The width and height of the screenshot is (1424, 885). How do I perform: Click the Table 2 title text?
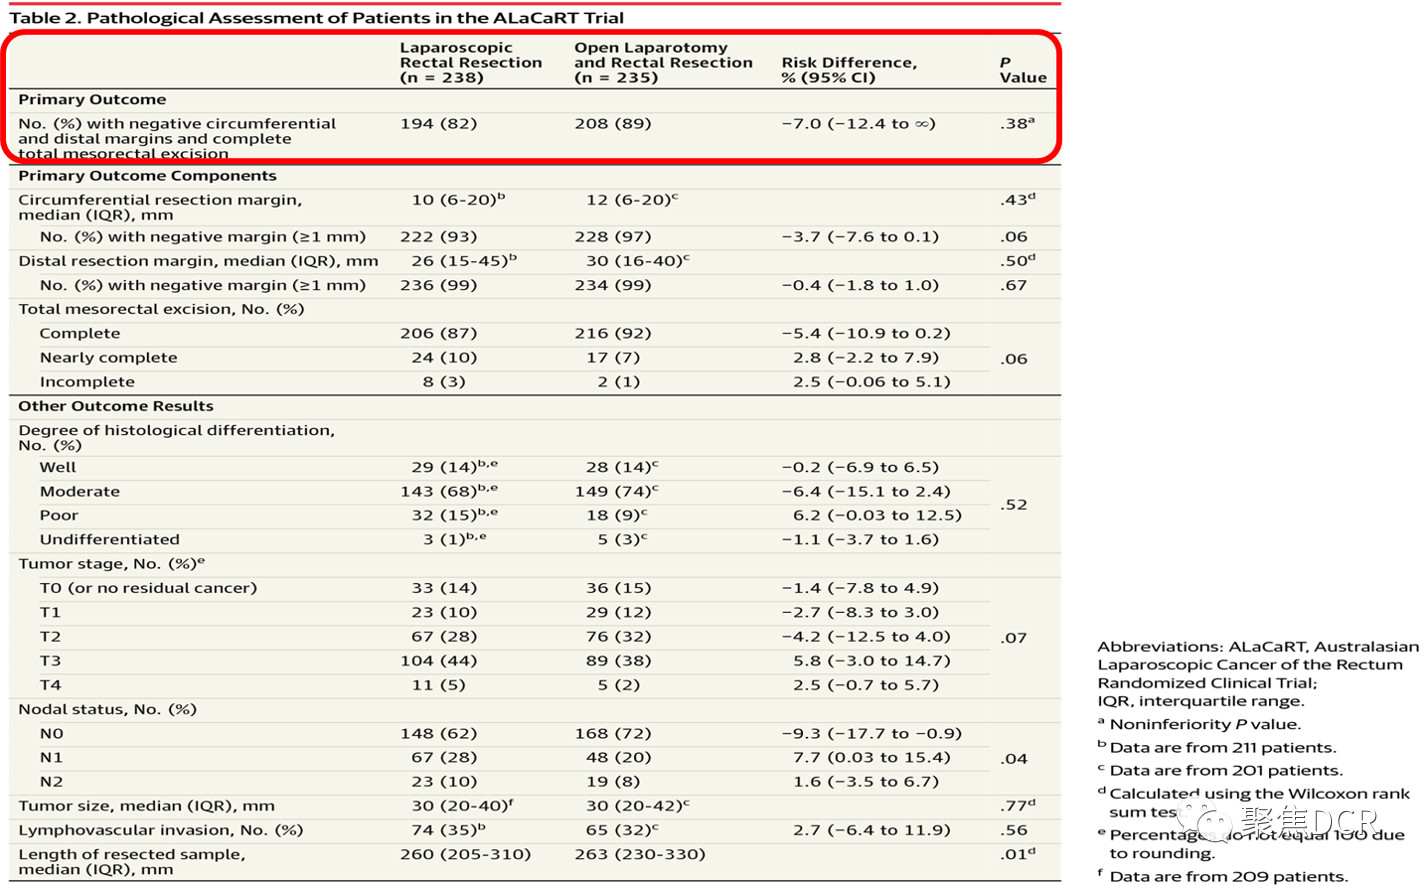tap(316, 18)
